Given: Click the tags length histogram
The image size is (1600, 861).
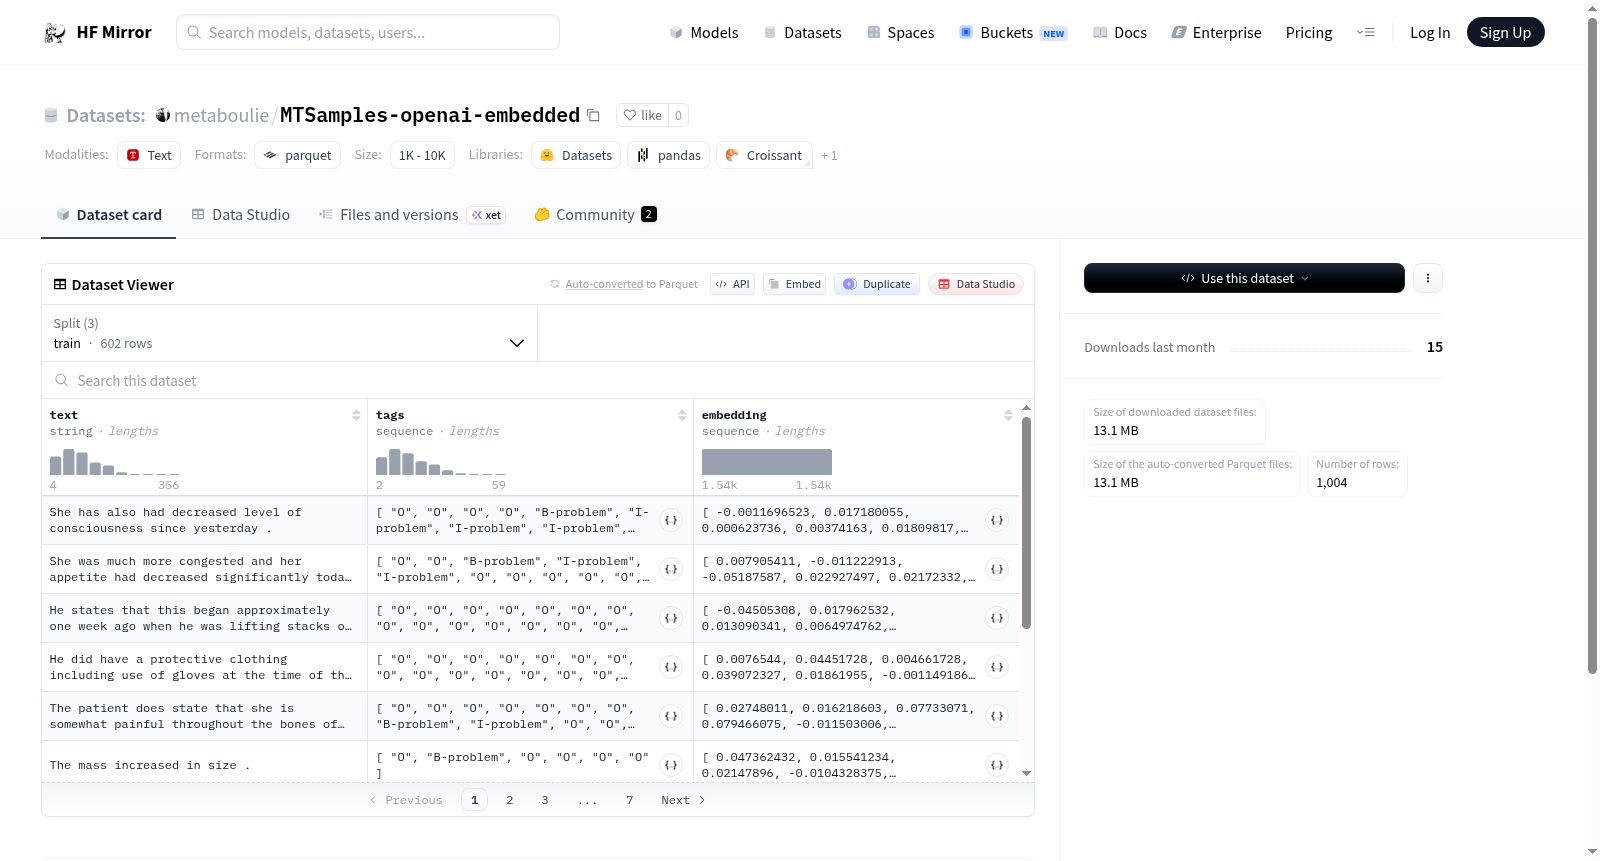Looking at the screenshot, I should pyautogui.click(x=441, y=462).
